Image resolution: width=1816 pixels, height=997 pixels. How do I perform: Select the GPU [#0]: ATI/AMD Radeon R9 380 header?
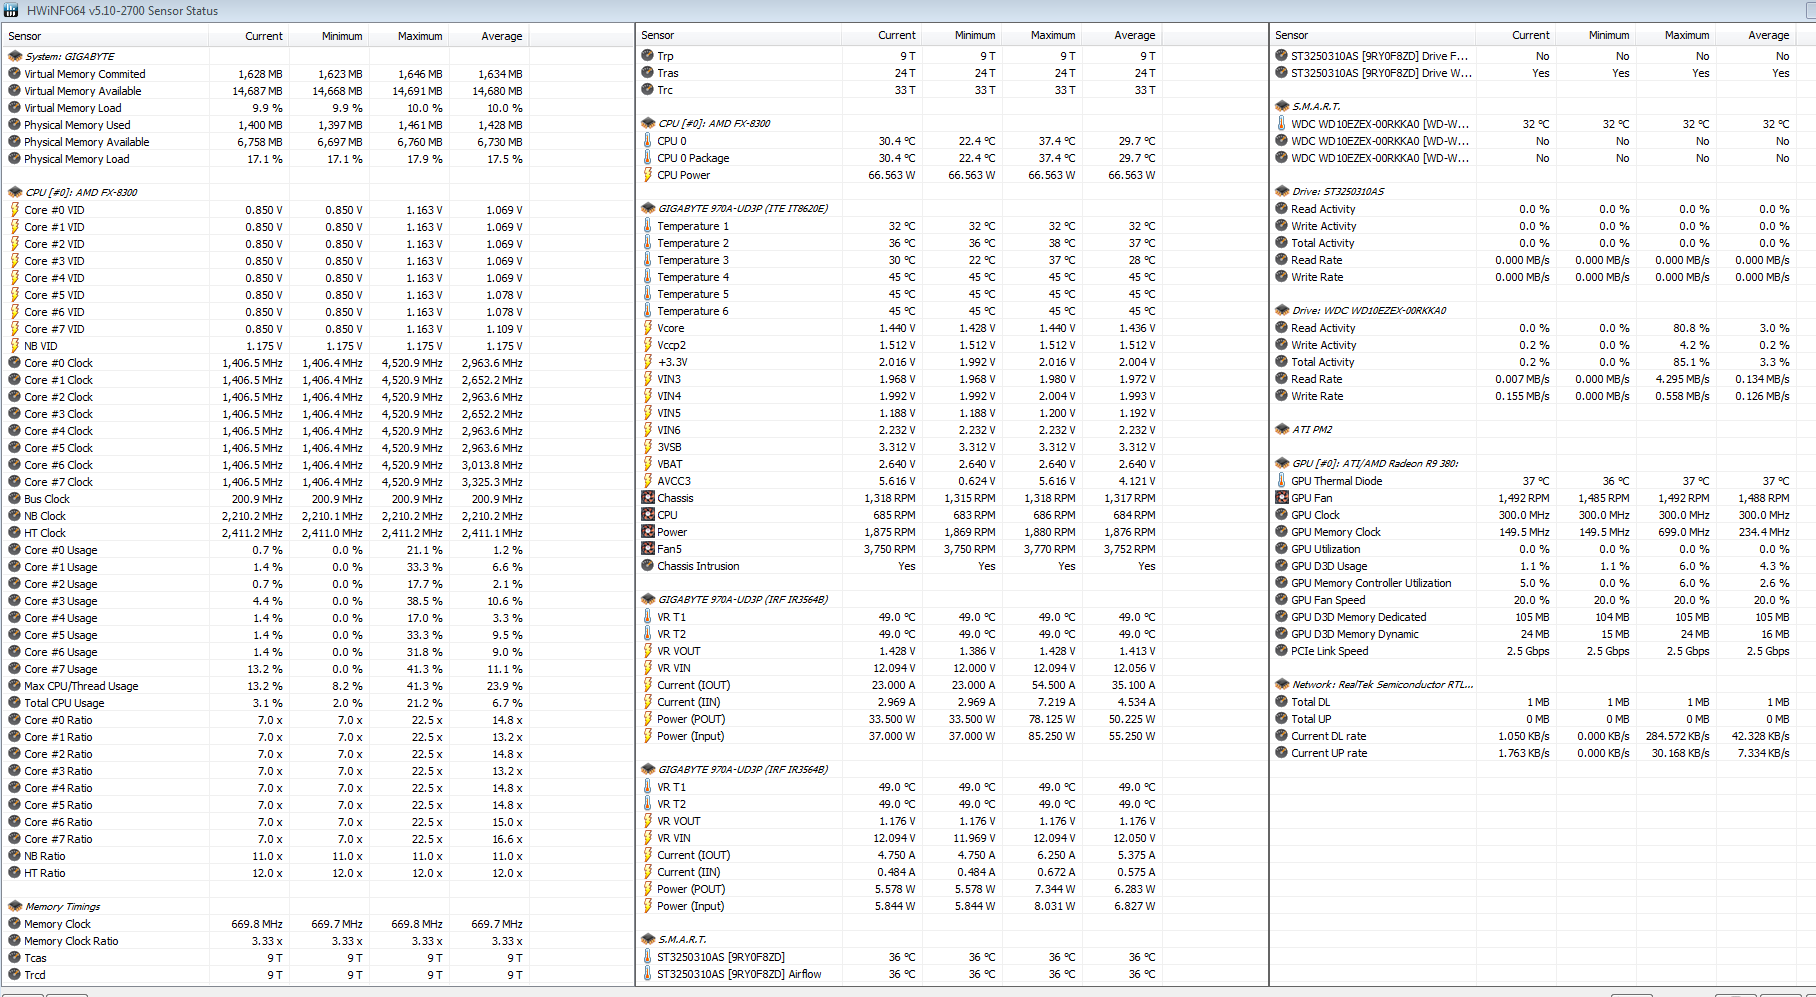[x=1375, y=463]
